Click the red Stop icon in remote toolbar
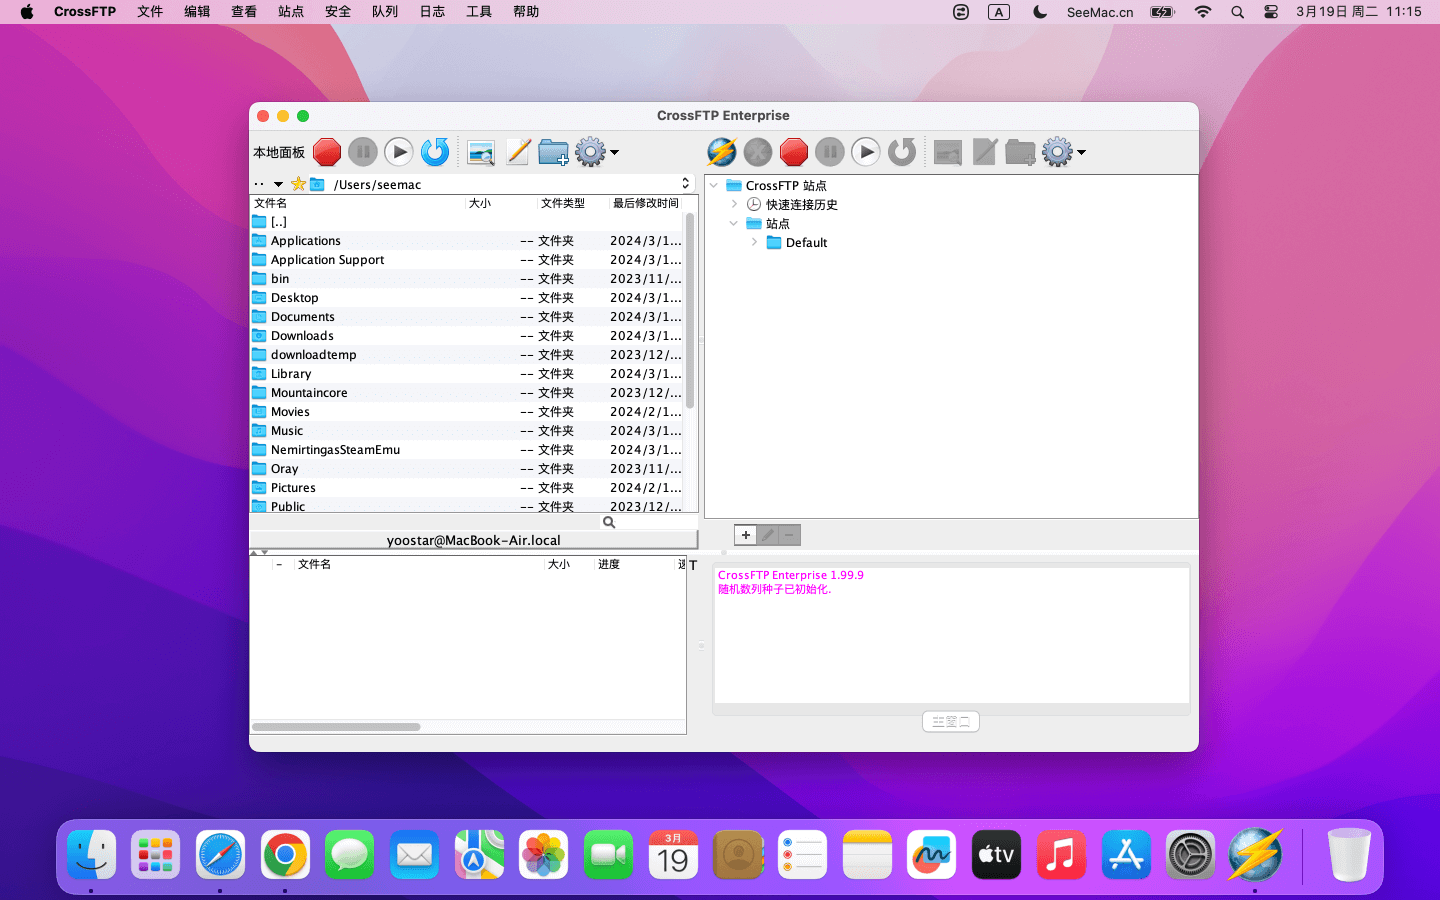This screenshot has height=900, width=1440. pyautogui.click(x=794, y=152)
